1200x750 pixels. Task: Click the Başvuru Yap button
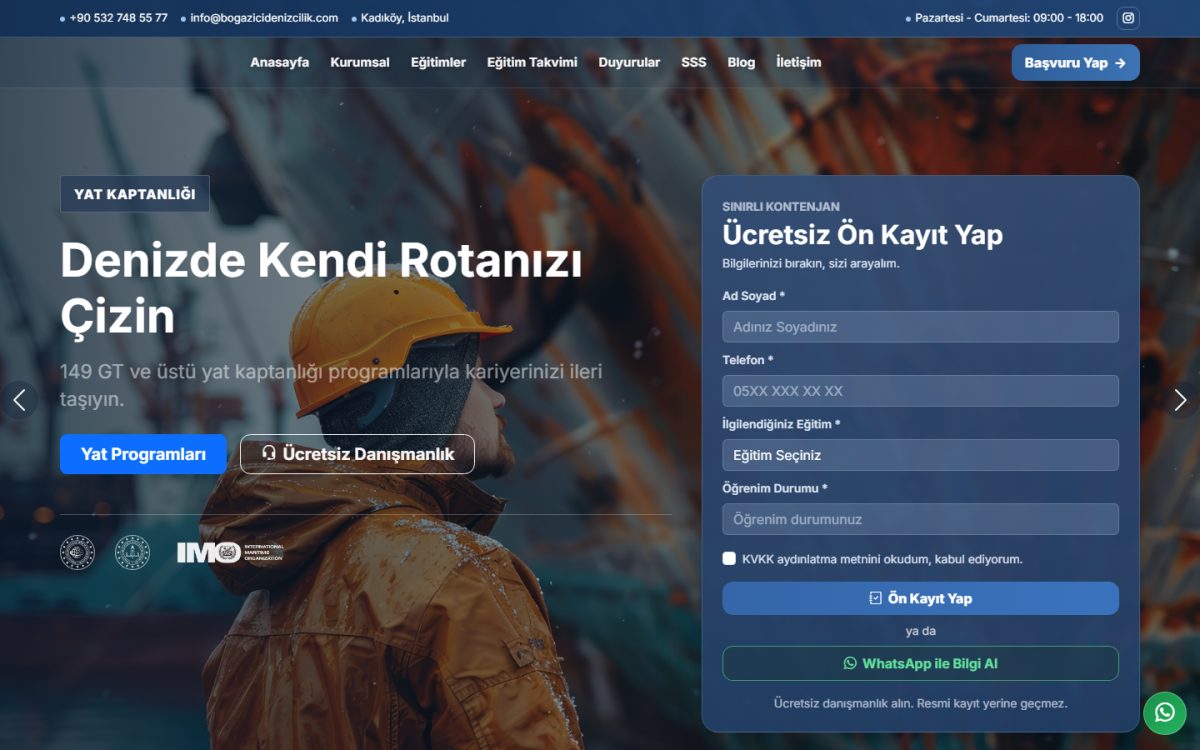click(1075, 63)
